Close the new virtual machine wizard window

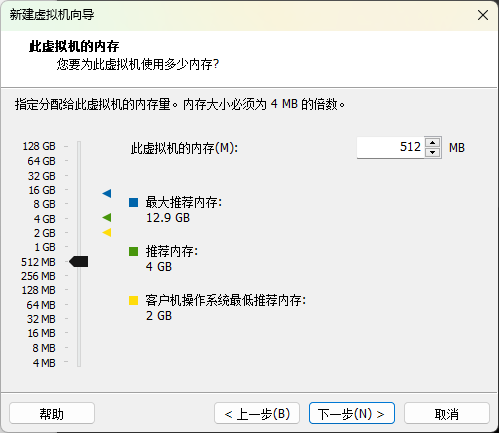click(483, 15)
